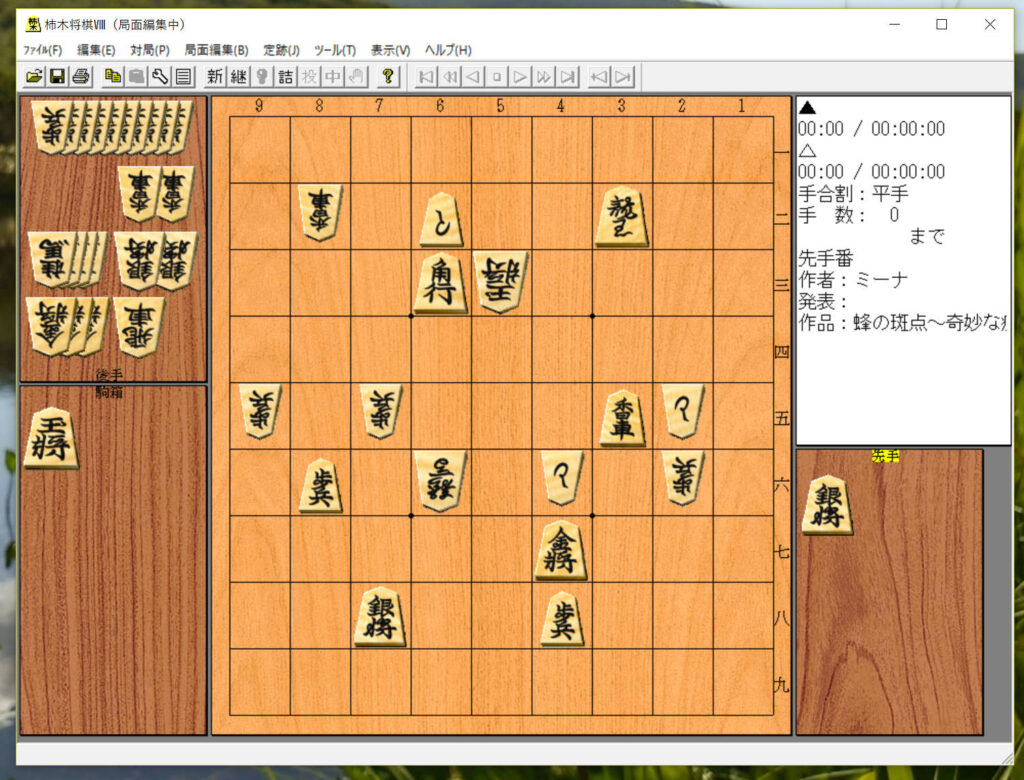Screen dimensions: 1024x780
Task: Click the document list icon in the toolbar
Action: click(183, 76)
